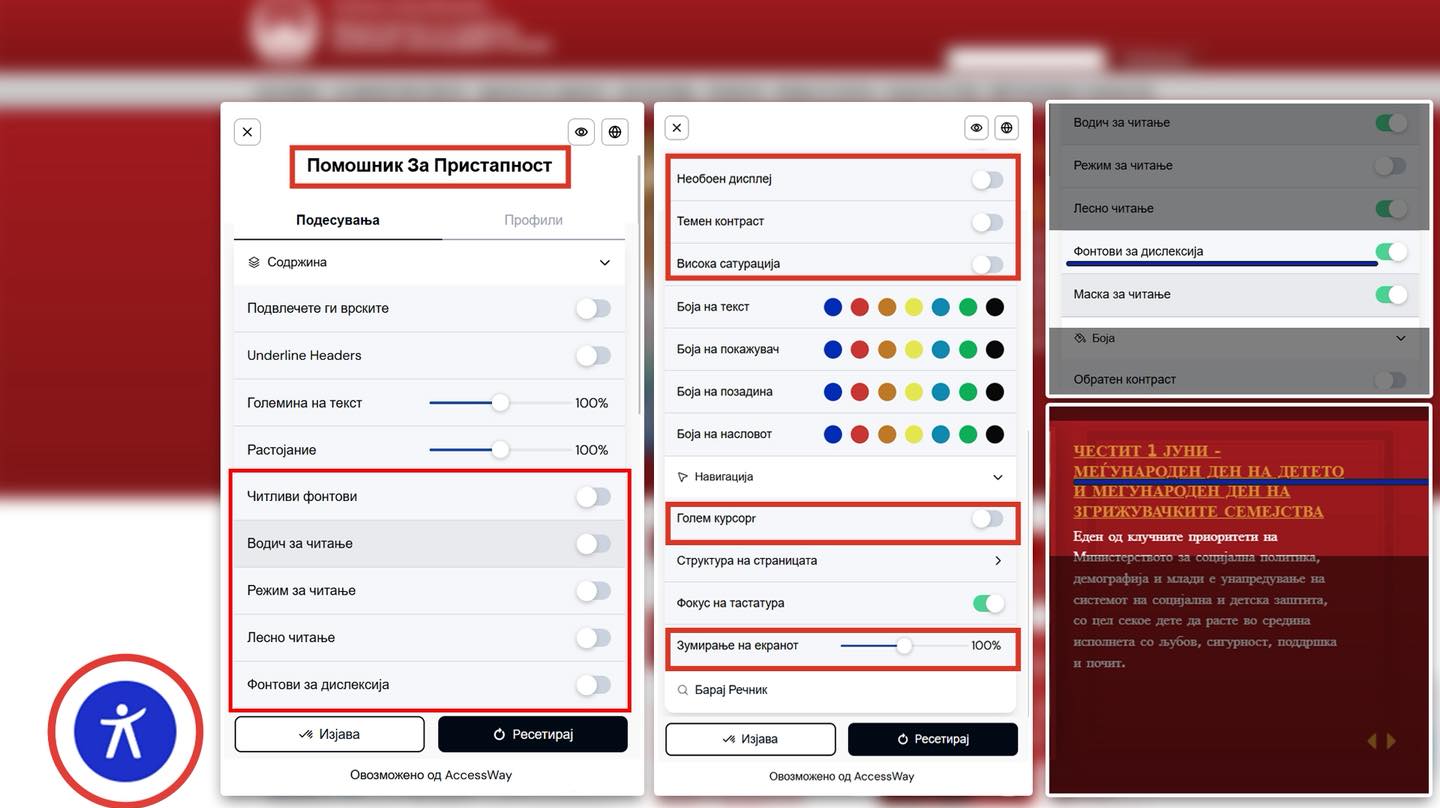Click the Изјава button in middle panel
The height and width of the screenshot is (808, 1440).
750,739
